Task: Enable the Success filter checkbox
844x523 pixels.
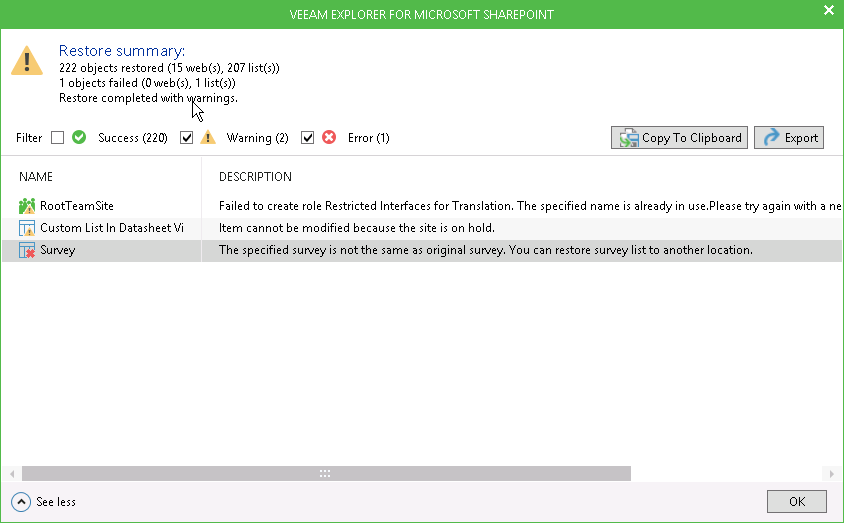Action: 58,138
